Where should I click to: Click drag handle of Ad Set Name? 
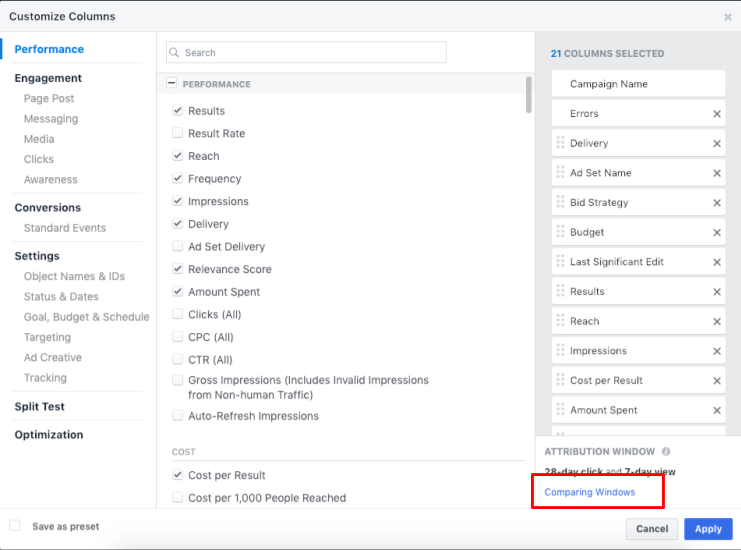coord(560,172)
